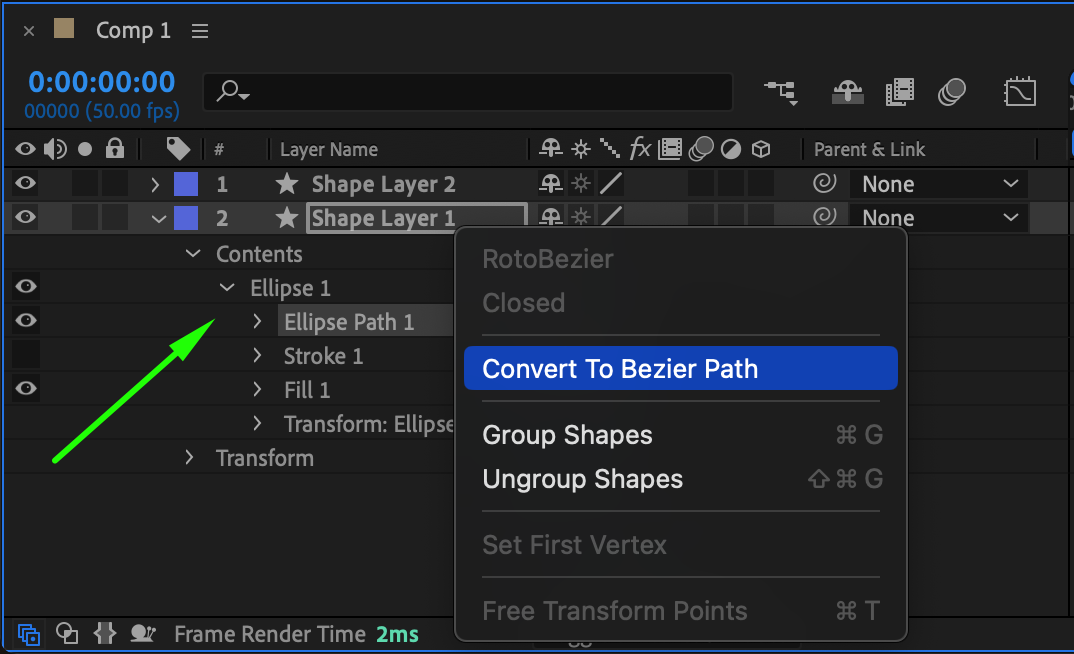Click the Transfer Controls pane icon
The image size is (1074, 654).
[x=67, y=634]
